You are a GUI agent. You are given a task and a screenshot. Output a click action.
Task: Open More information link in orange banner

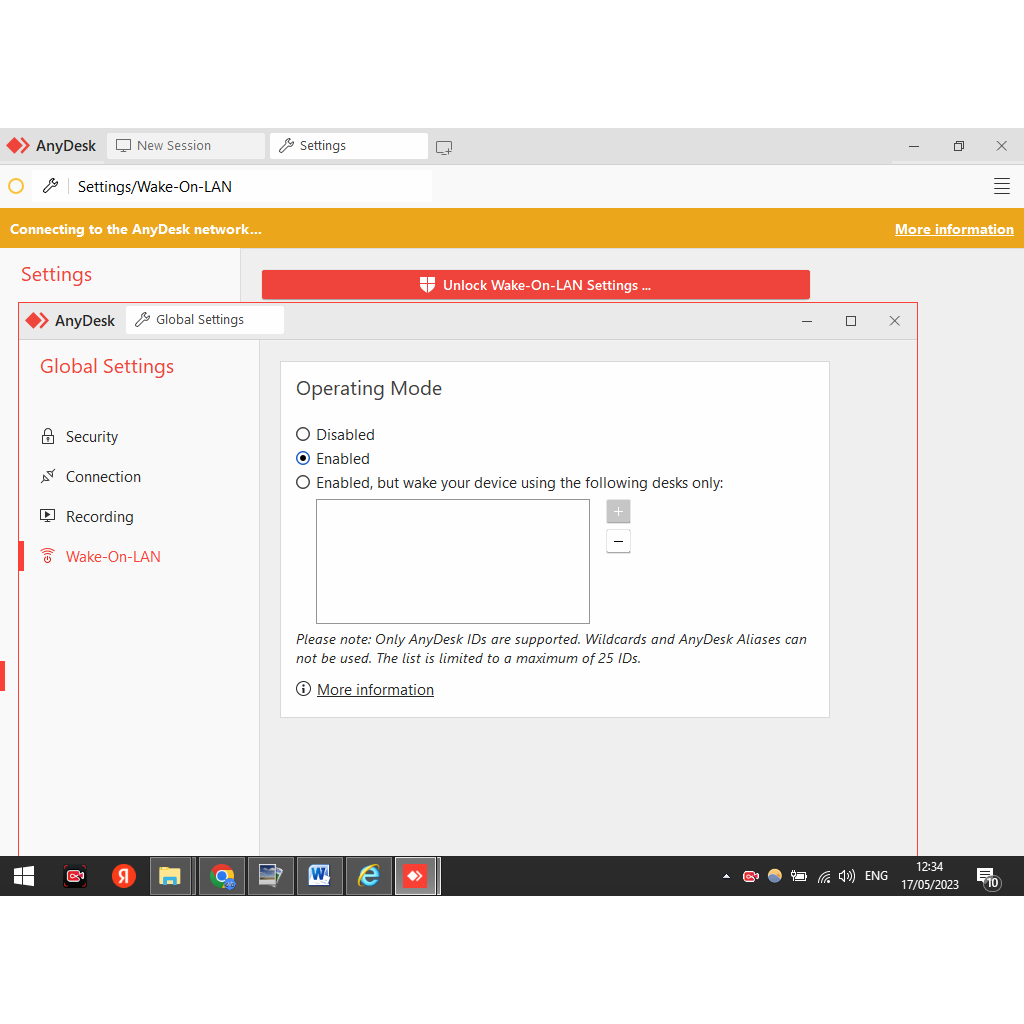tap(953, 229)
